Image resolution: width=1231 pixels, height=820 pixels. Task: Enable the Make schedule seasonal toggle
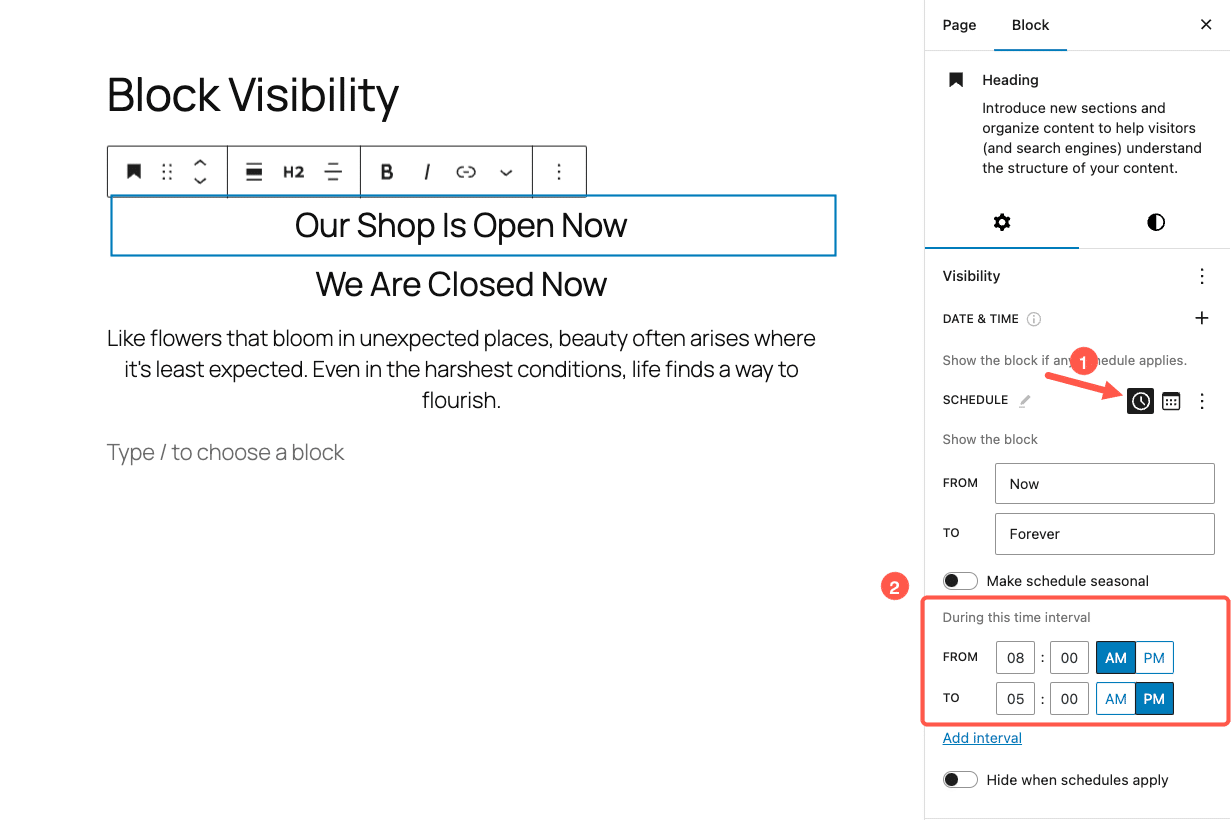(959, 581)
